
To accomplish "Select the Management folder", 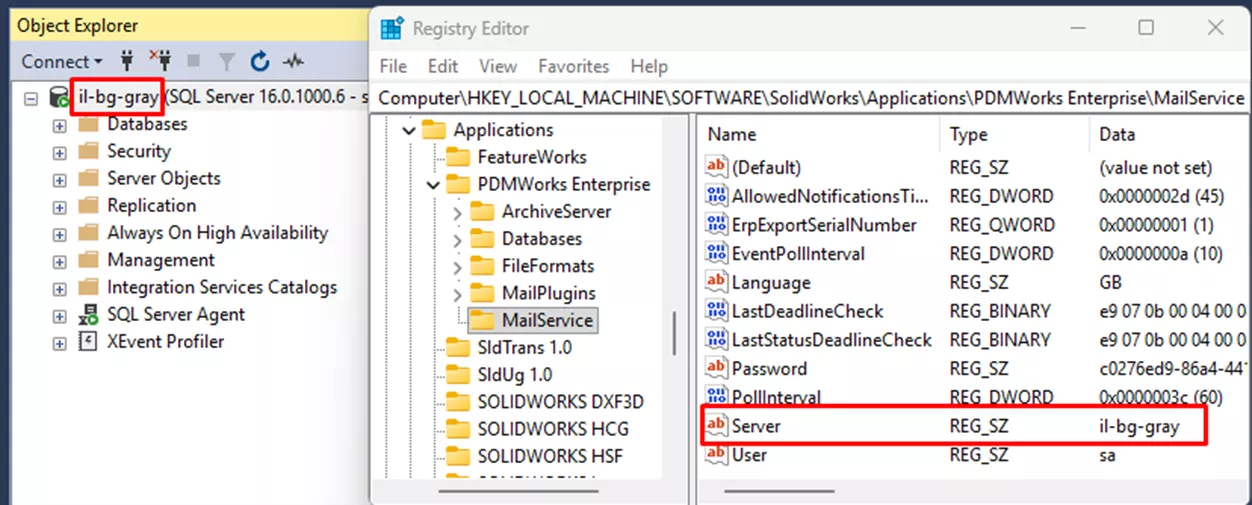I will point(161,259).
